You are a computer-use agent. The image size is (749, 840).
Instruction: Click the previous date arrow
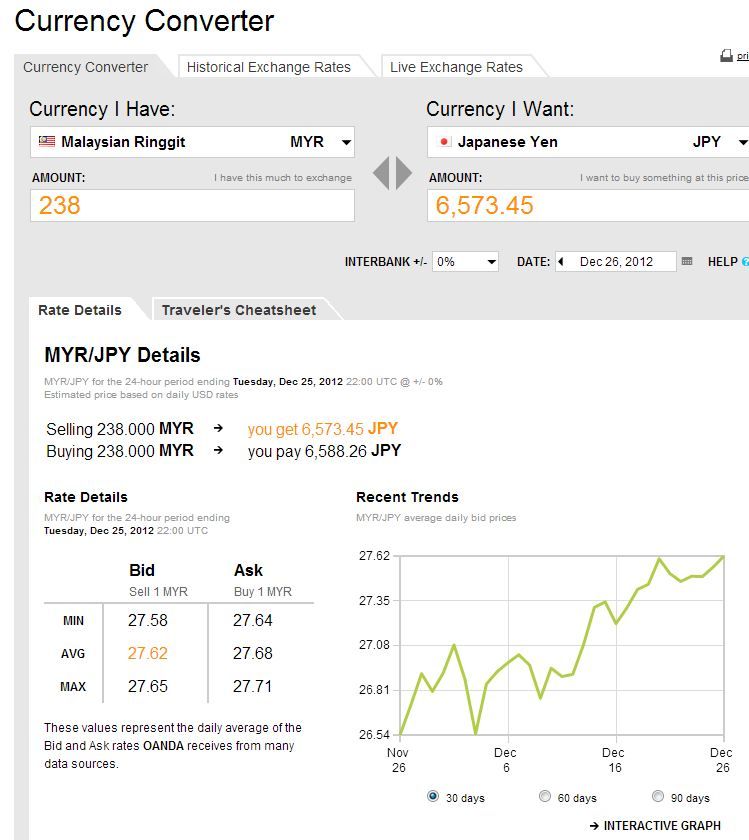click(561, 262)
